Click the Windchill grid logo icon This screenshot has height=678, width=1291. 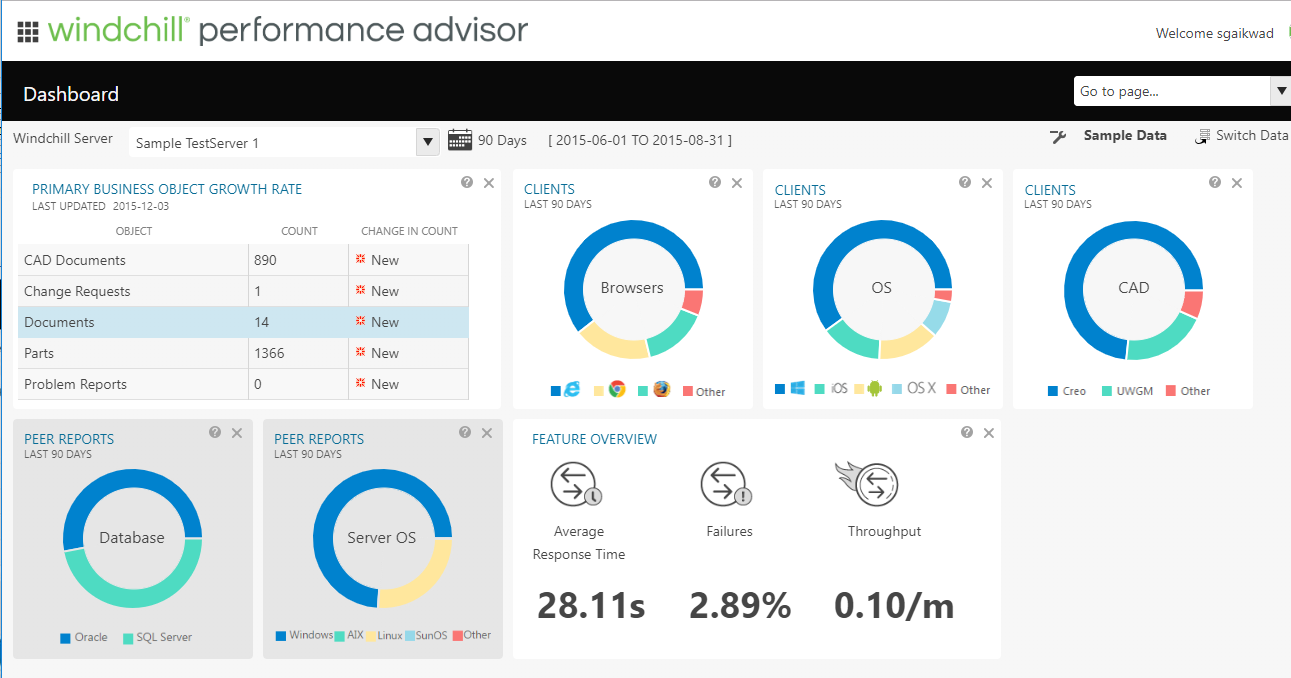click(28, 30)
